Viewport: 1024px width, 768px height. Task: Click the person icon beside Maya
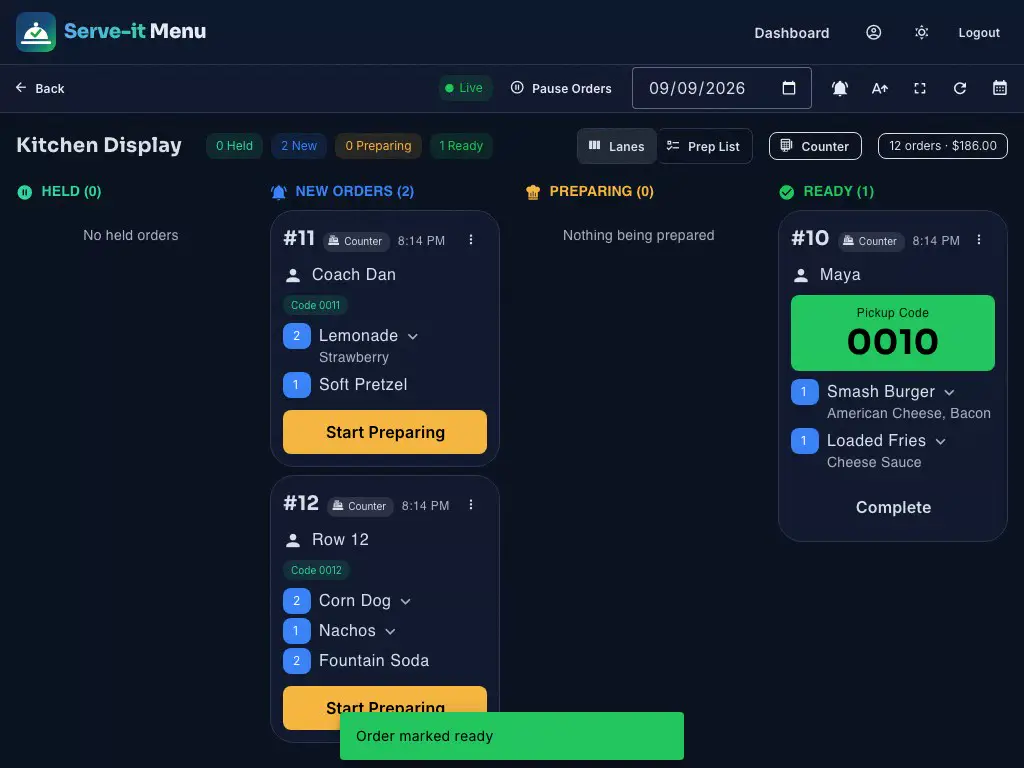tap(801, 276)
